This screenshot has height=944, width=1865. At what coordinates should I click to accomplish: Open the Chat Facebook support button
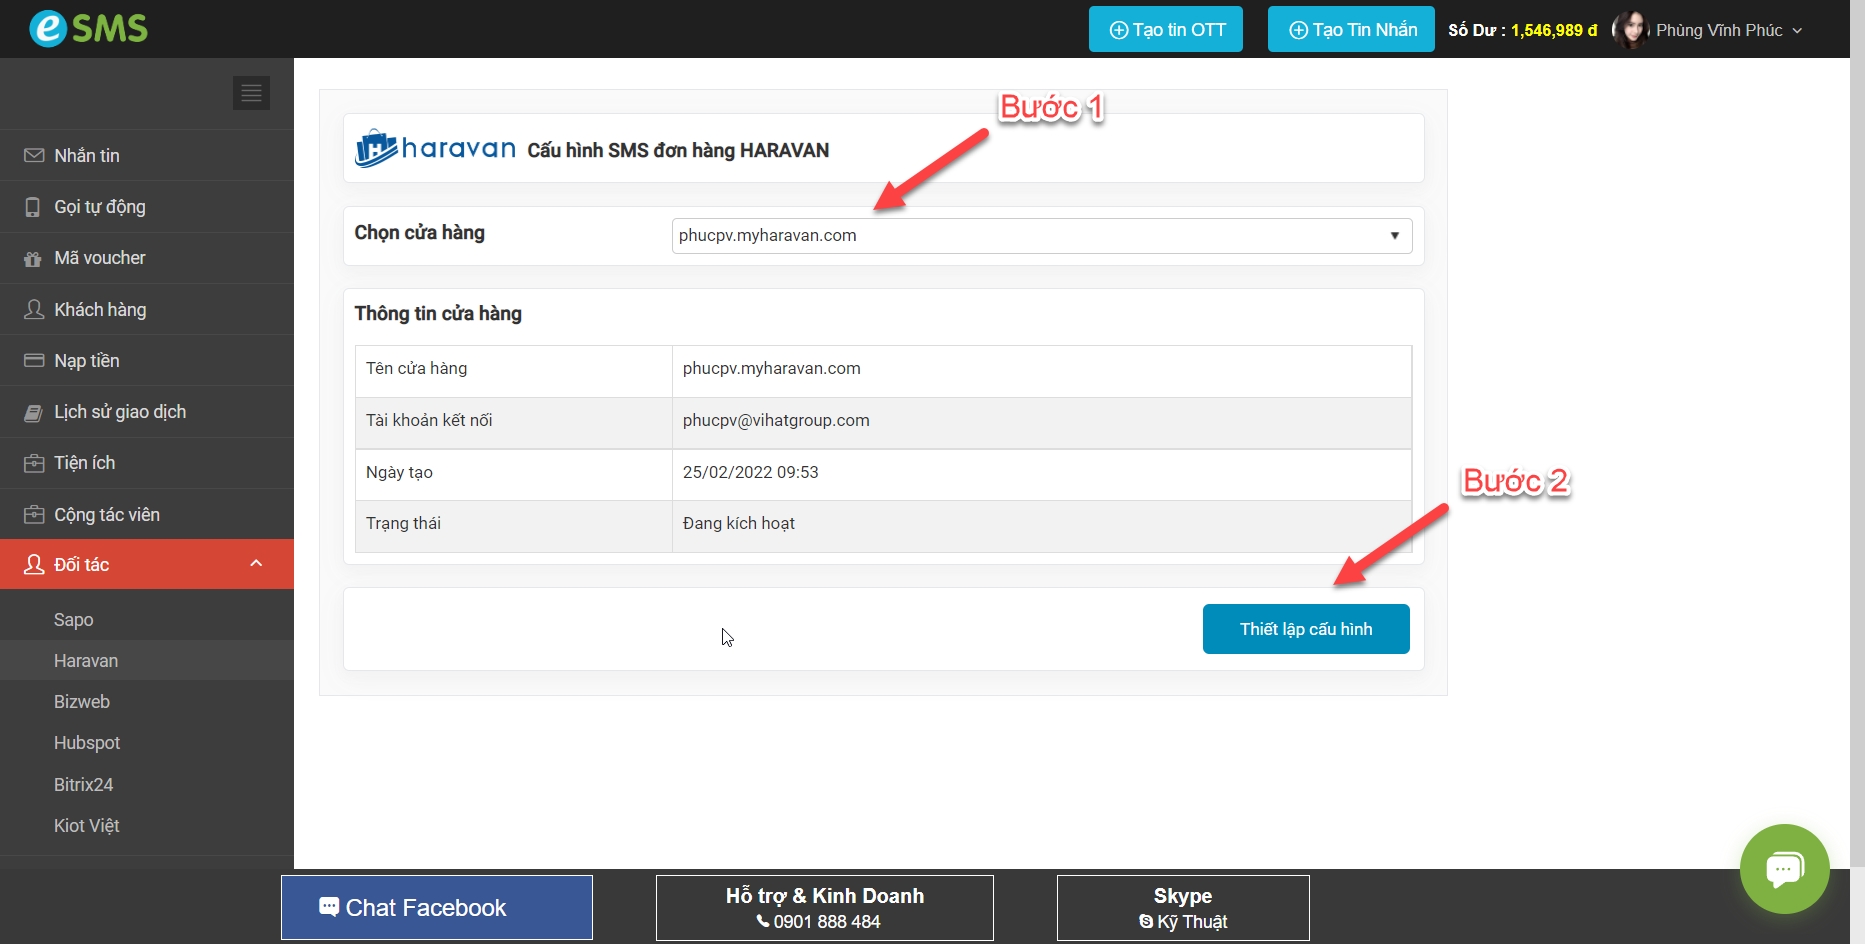(x=437, y=908)
